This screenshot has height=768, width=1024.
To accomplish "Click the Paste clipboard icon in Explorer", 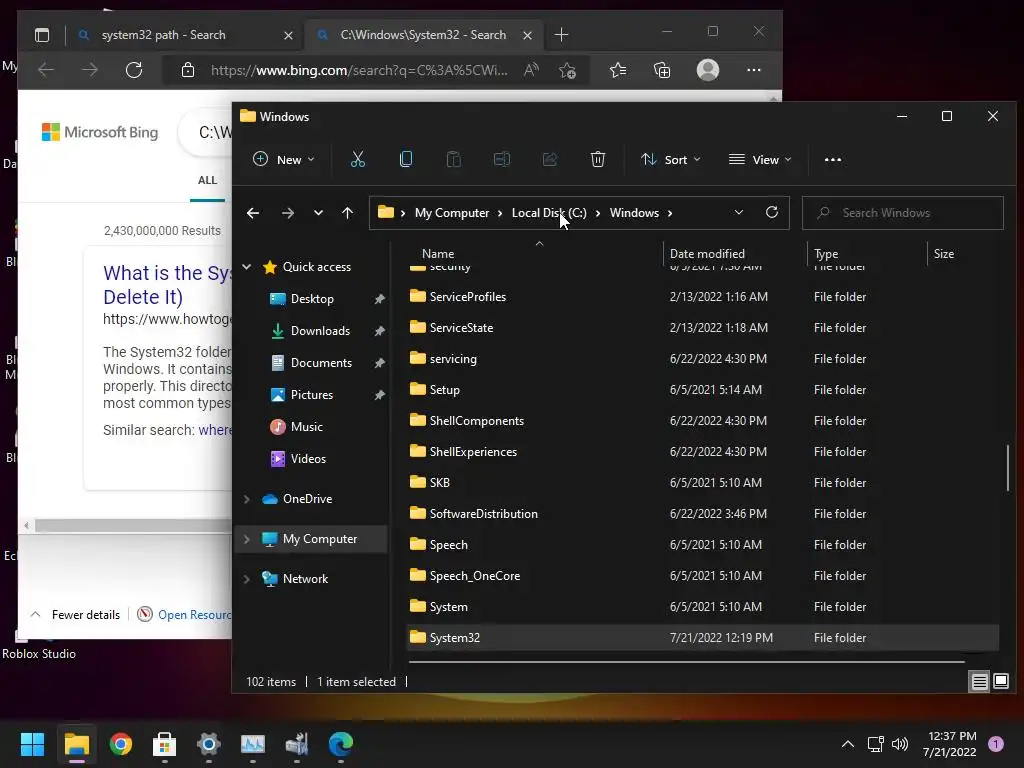I will point(453,159).
